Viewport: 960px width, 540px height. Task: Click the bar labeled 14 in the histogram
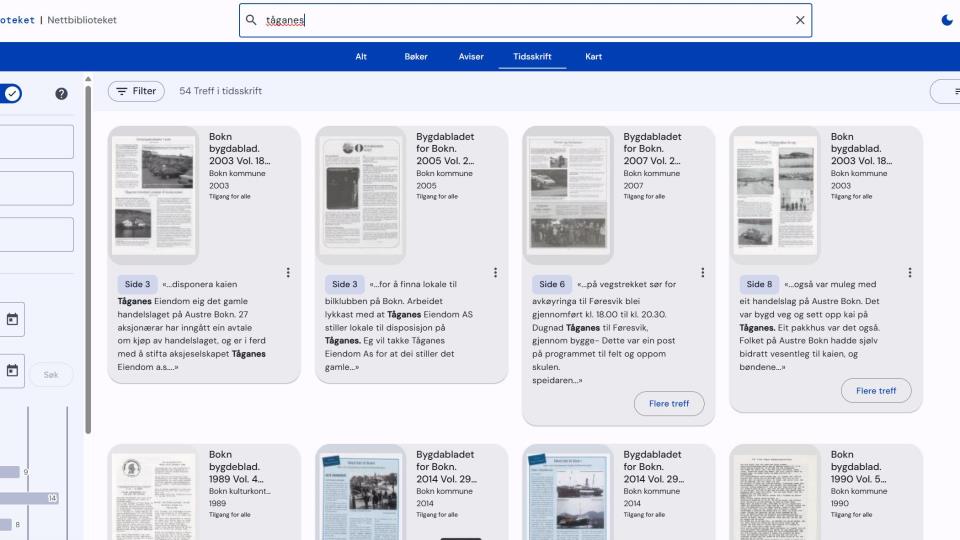pyautogui.click(x=30, y=498)
